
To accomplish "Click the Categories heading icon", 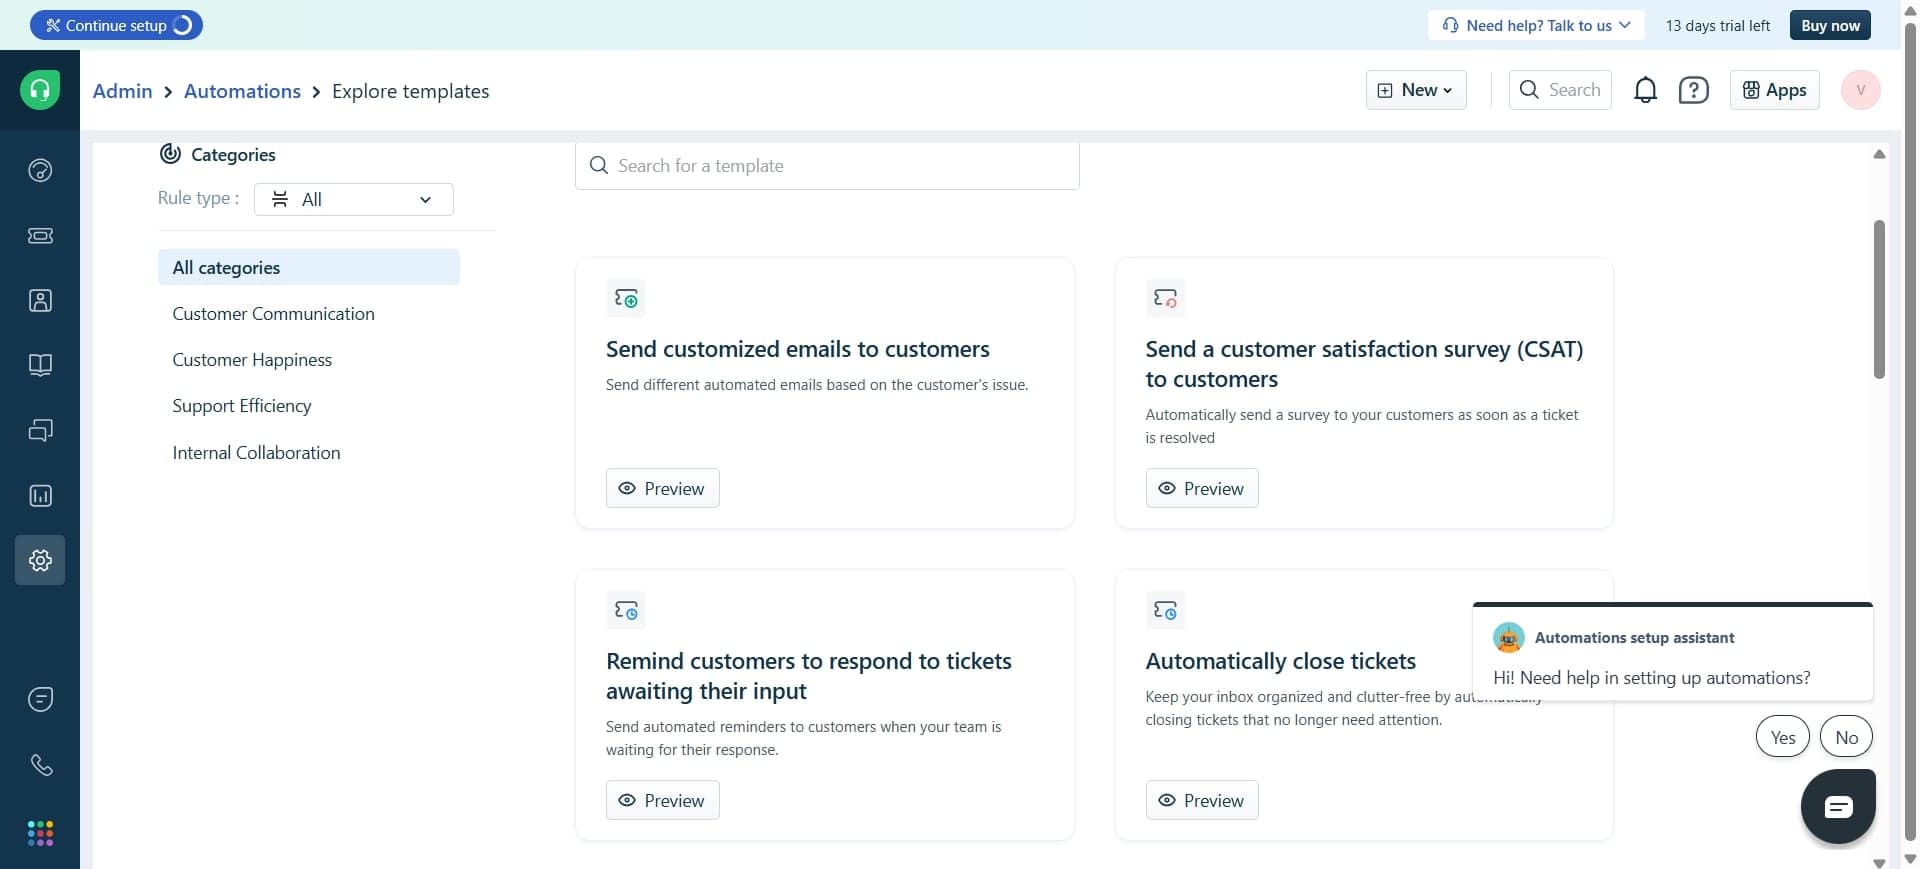I will [x=171, y=154].
